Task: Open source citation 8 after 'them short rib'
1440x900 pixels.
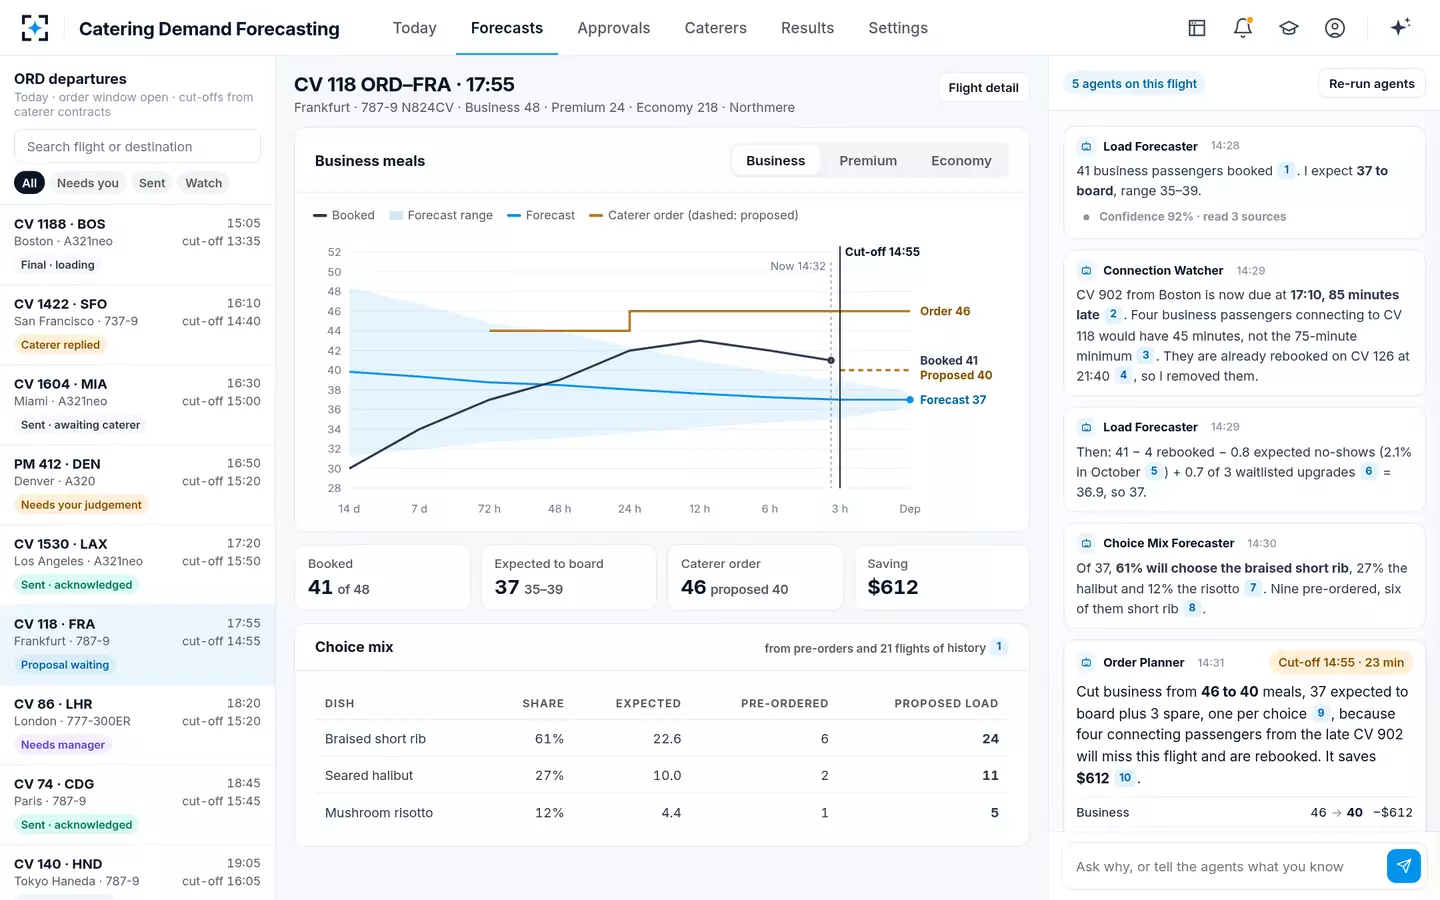Action: pos(1192,608)
